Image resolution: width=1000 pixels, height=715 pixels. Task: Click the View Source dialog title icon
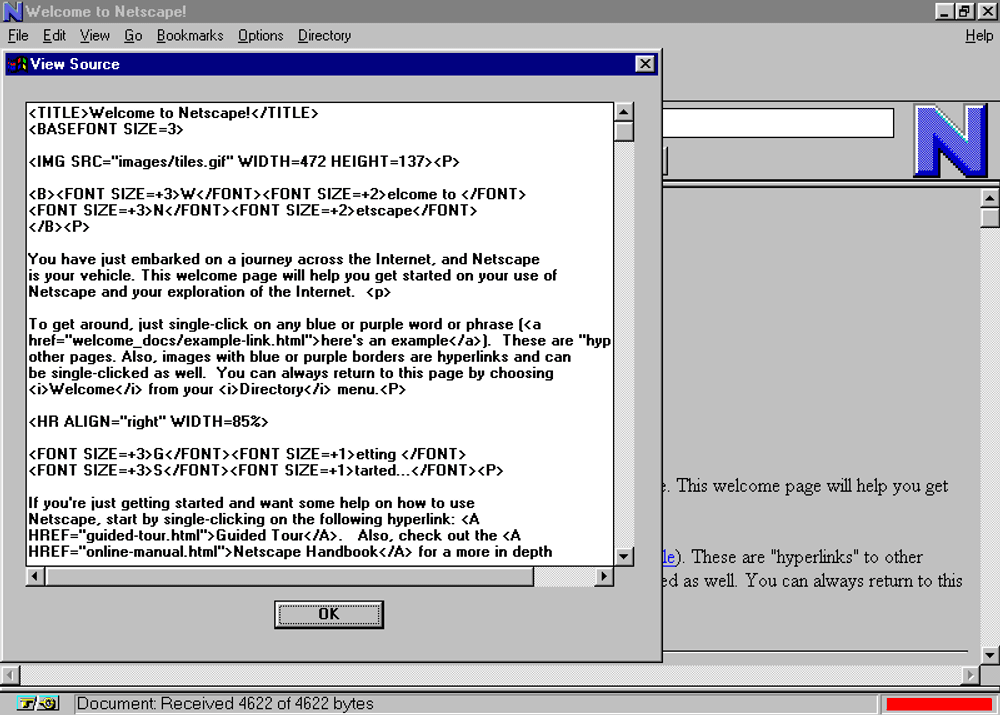pyautogui.click(x=17, y=64)
